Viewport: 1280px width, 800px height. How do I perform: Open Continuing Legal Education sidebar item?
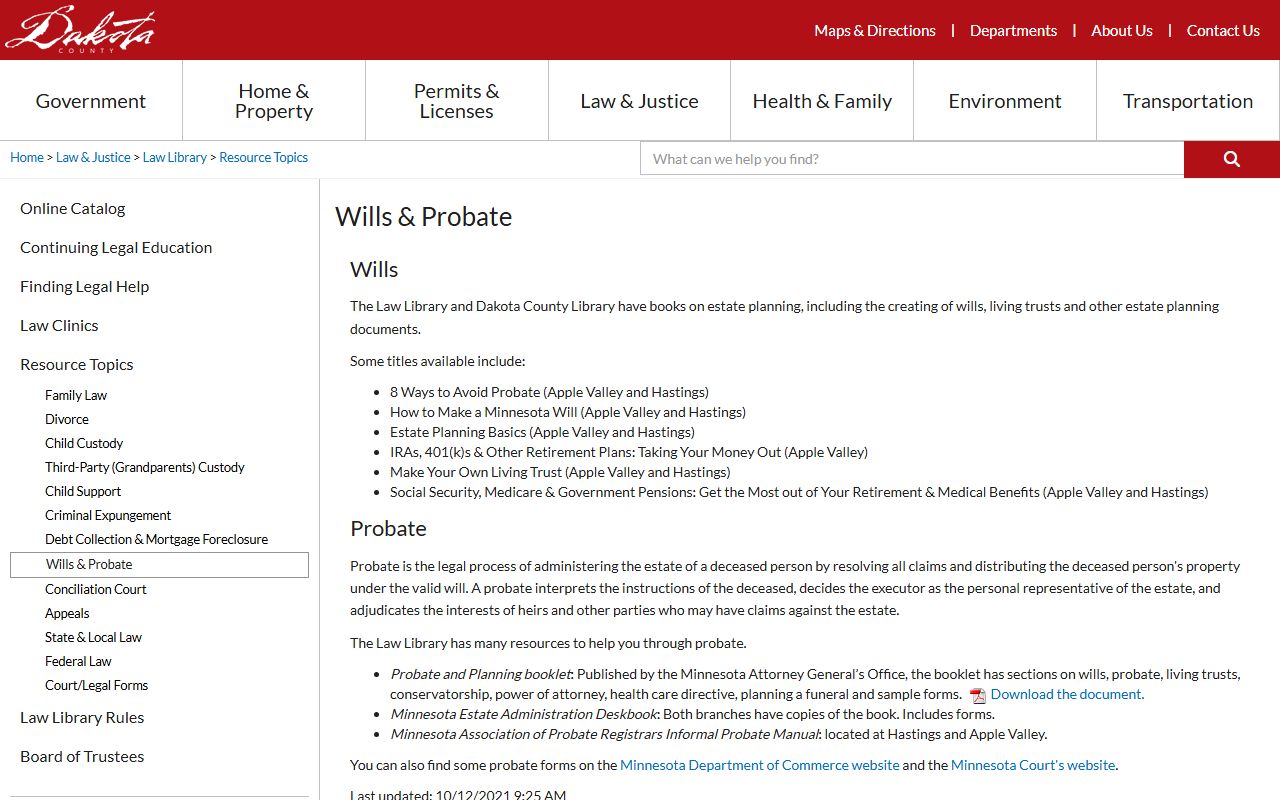[x=116, y=247]
